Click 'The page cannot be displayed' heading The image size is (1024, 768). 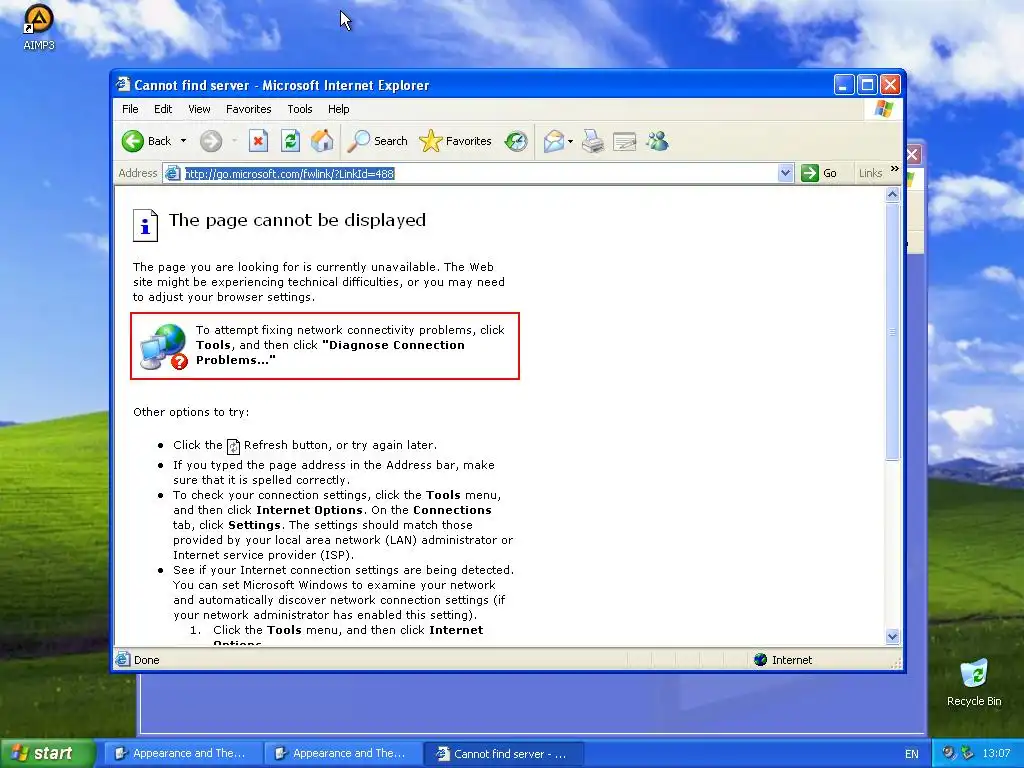297,220
